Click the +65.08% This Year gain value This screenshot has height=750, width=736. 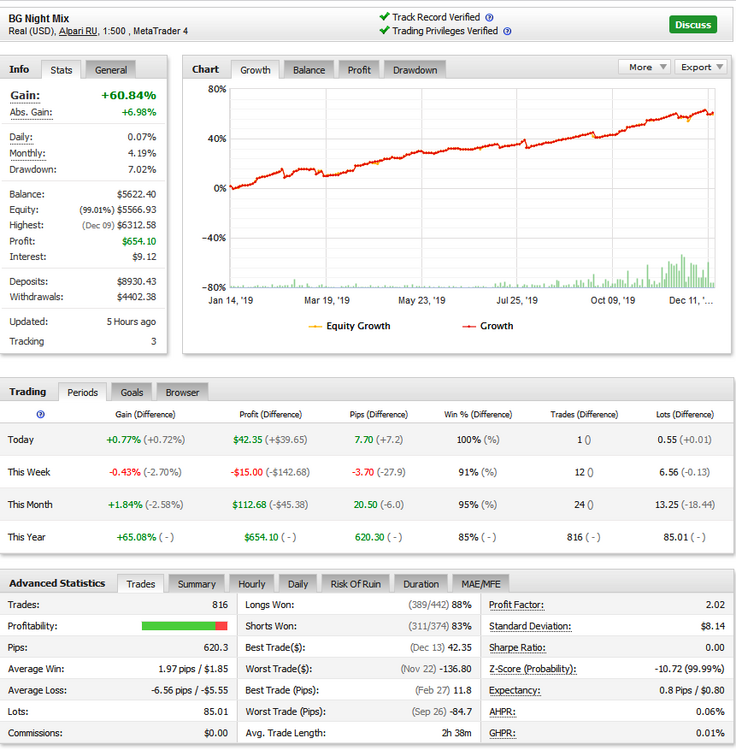(136, 538)
